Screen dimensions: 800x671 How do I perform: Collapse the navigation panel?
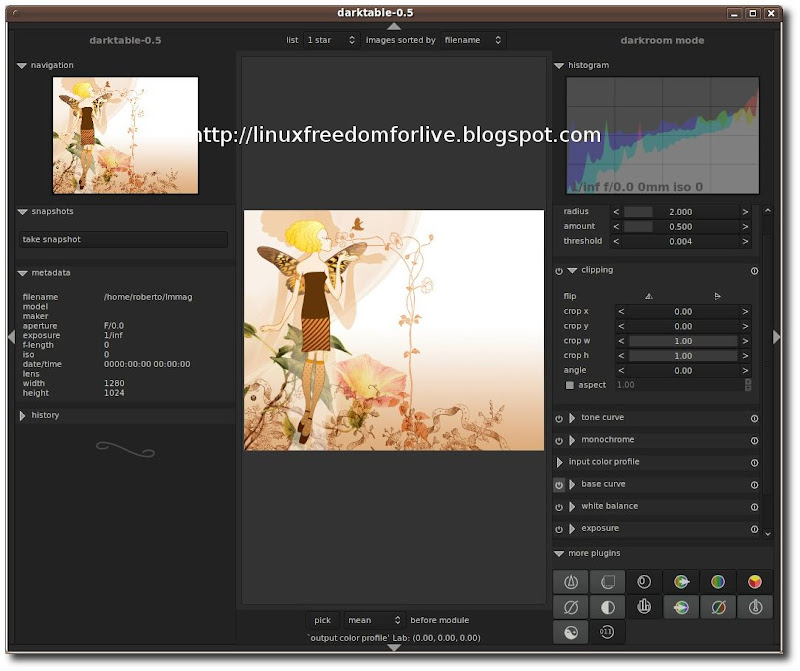point(22,66)
